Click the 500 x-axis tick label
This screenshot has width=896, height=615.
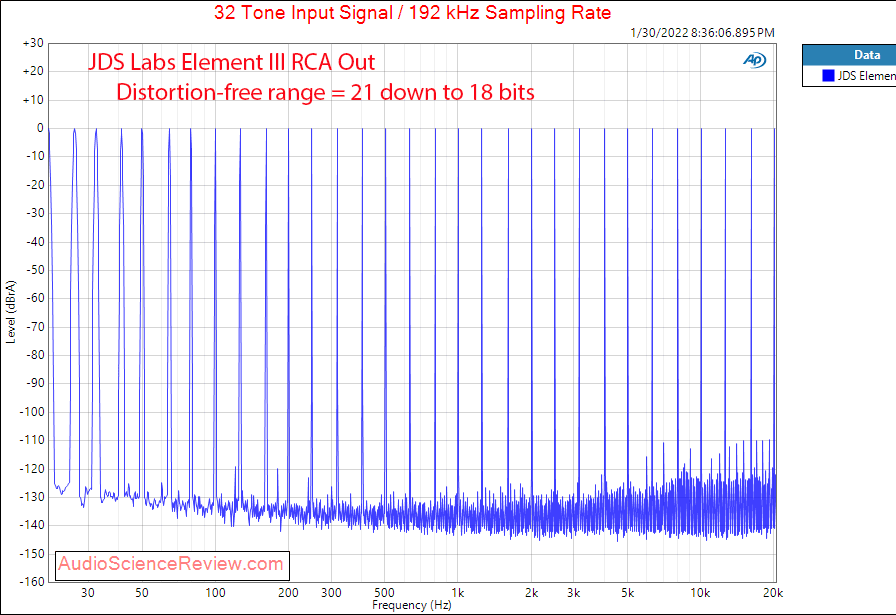coord(385,593)
